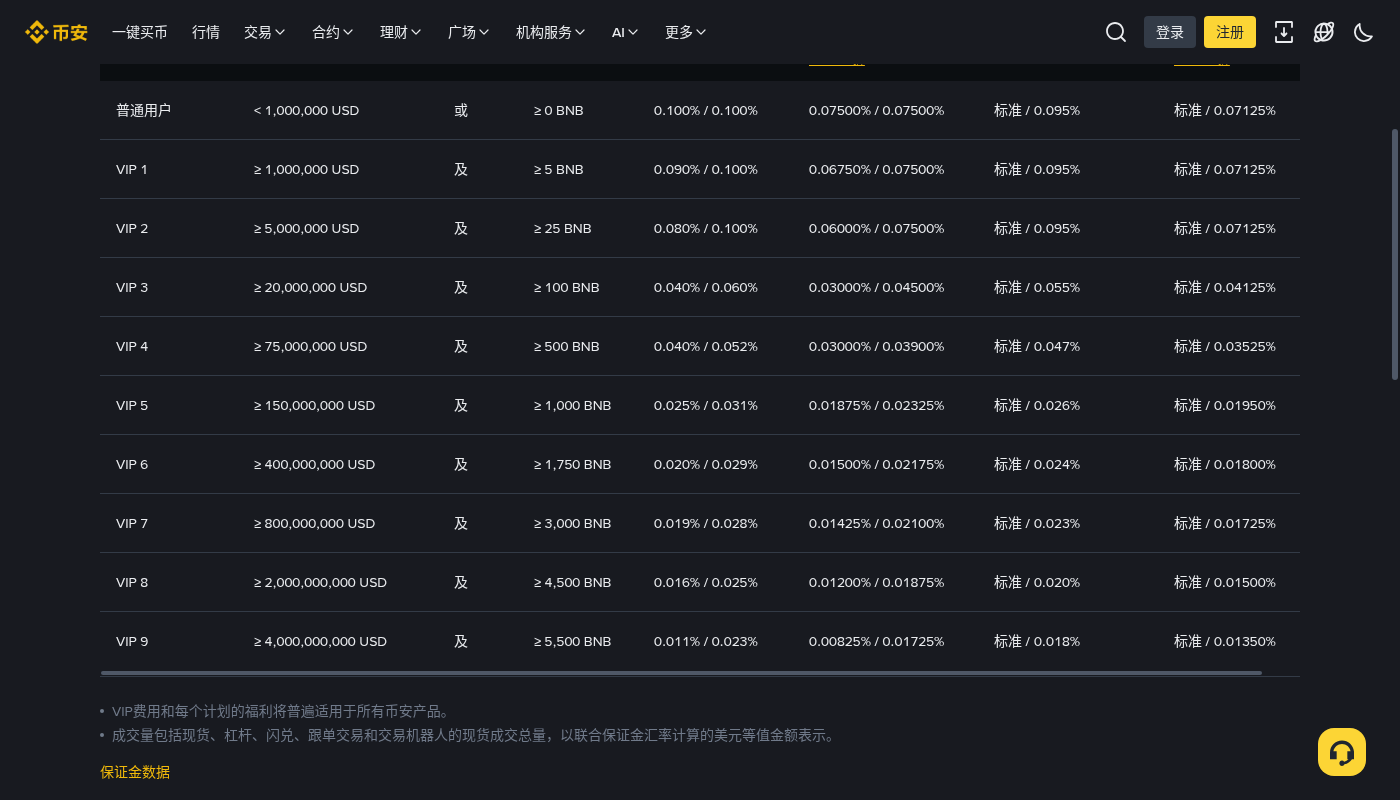
Task: Go to the Binance logo homepage
Action: [x=56, y=32]
